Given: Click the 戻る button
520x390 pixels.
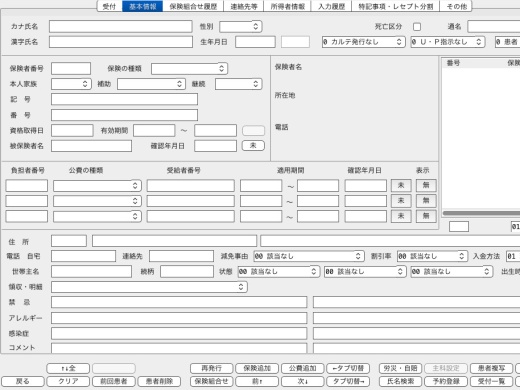Looking at the screenshot, I should point(23,381).
